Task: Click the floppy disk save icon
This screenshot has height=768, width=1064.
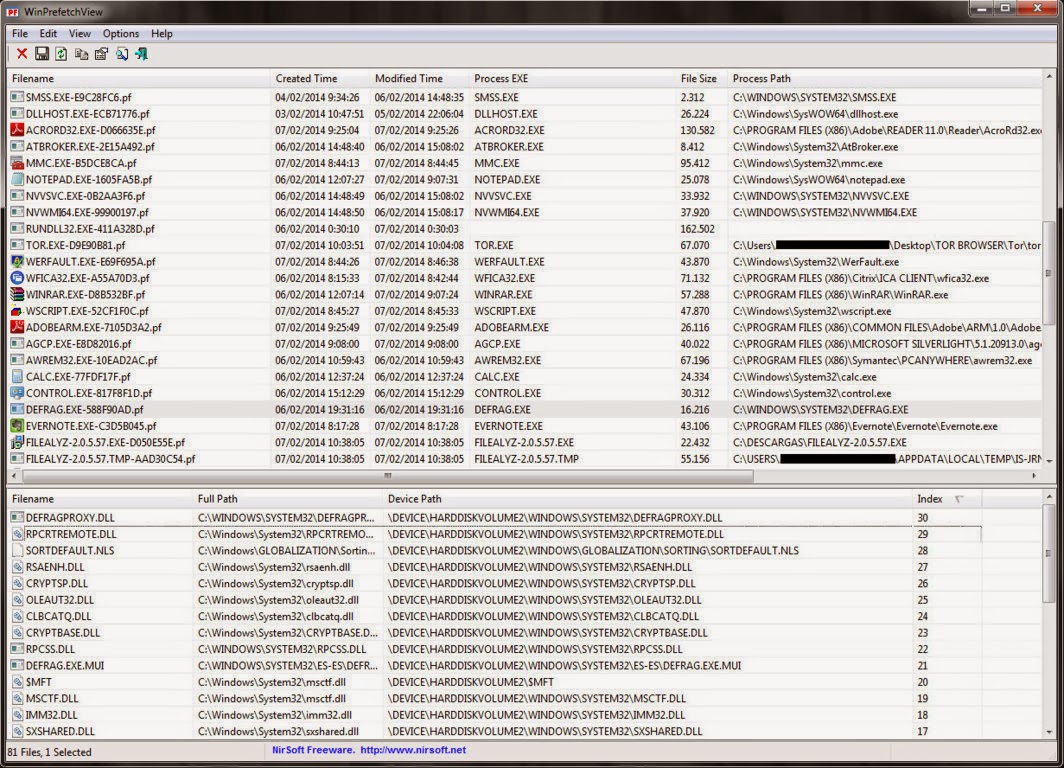Action: (x=42, y=54)
